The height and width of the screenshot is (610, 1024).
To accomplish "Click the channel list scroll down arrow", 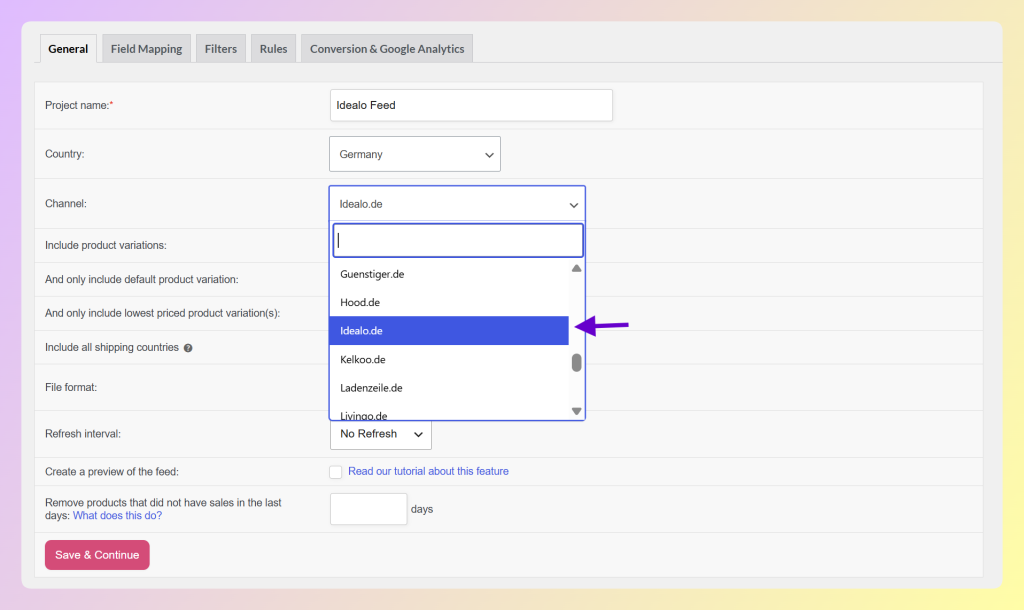I will pyautogui.click(x=576, y=411).
